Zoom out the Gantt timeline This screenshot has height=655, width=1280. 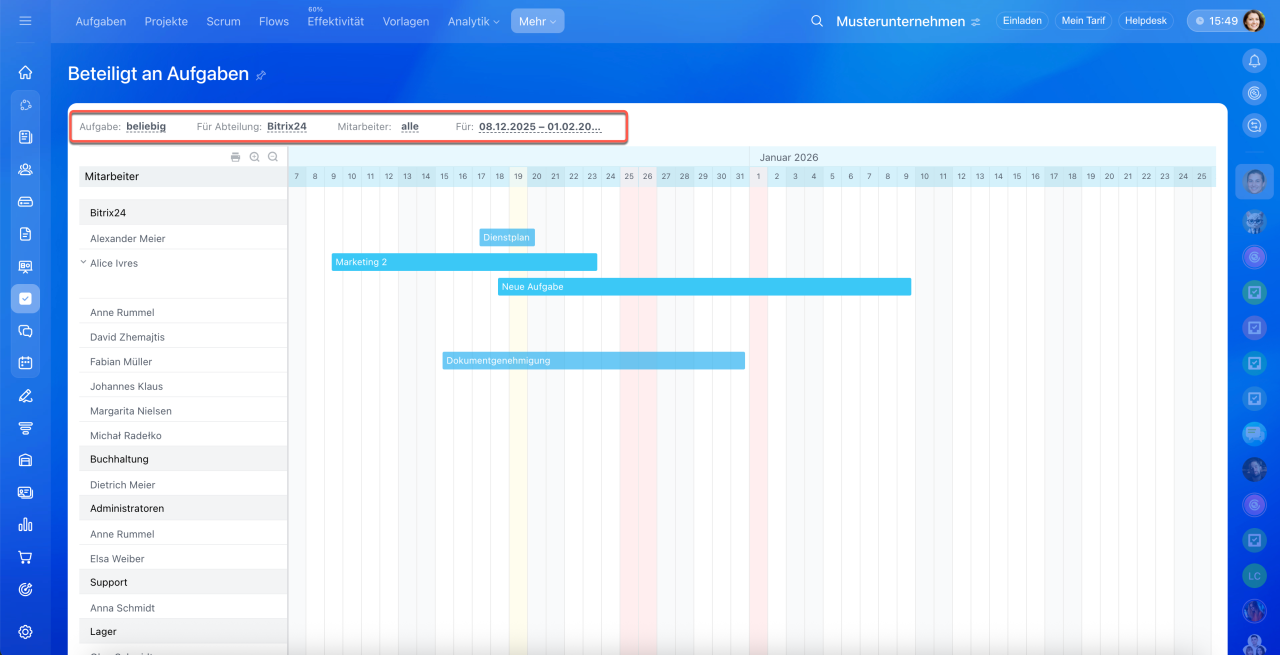click(272, 157)
